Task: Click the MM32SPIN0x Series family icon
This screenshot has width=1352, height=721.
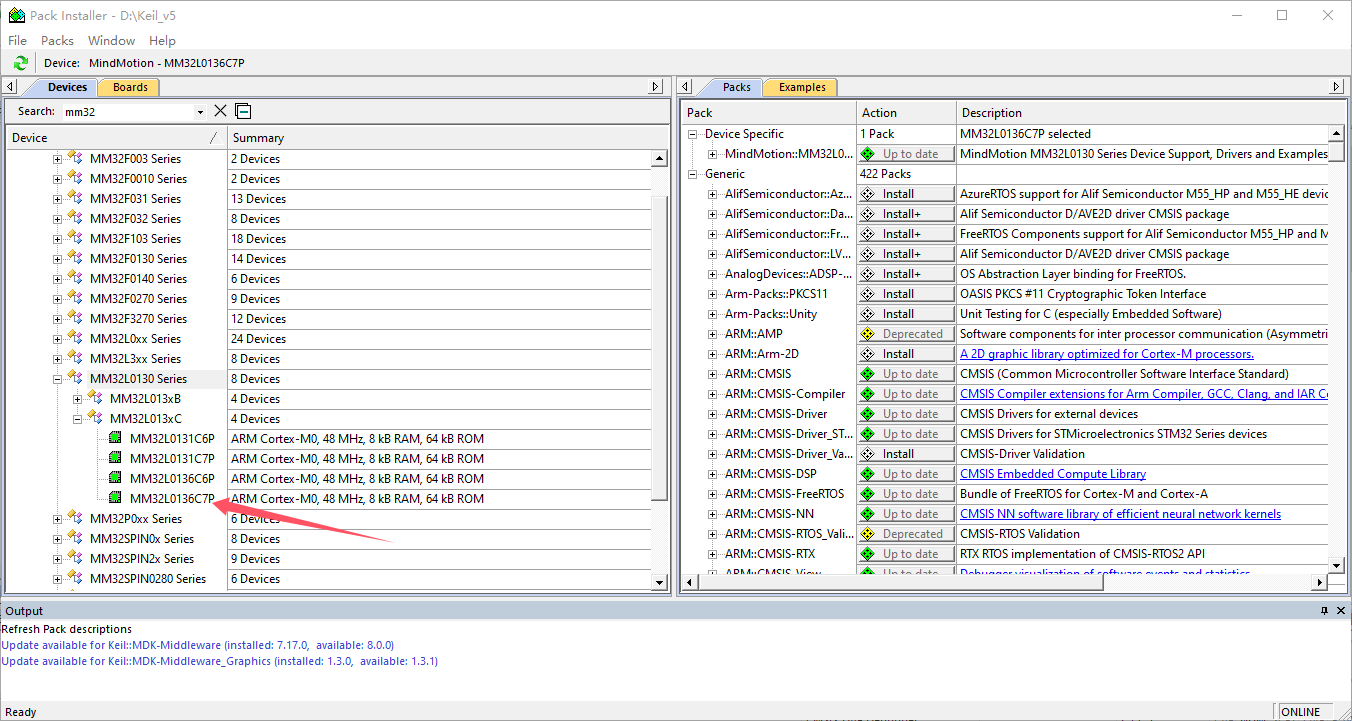Action: [x=75, y=539]
